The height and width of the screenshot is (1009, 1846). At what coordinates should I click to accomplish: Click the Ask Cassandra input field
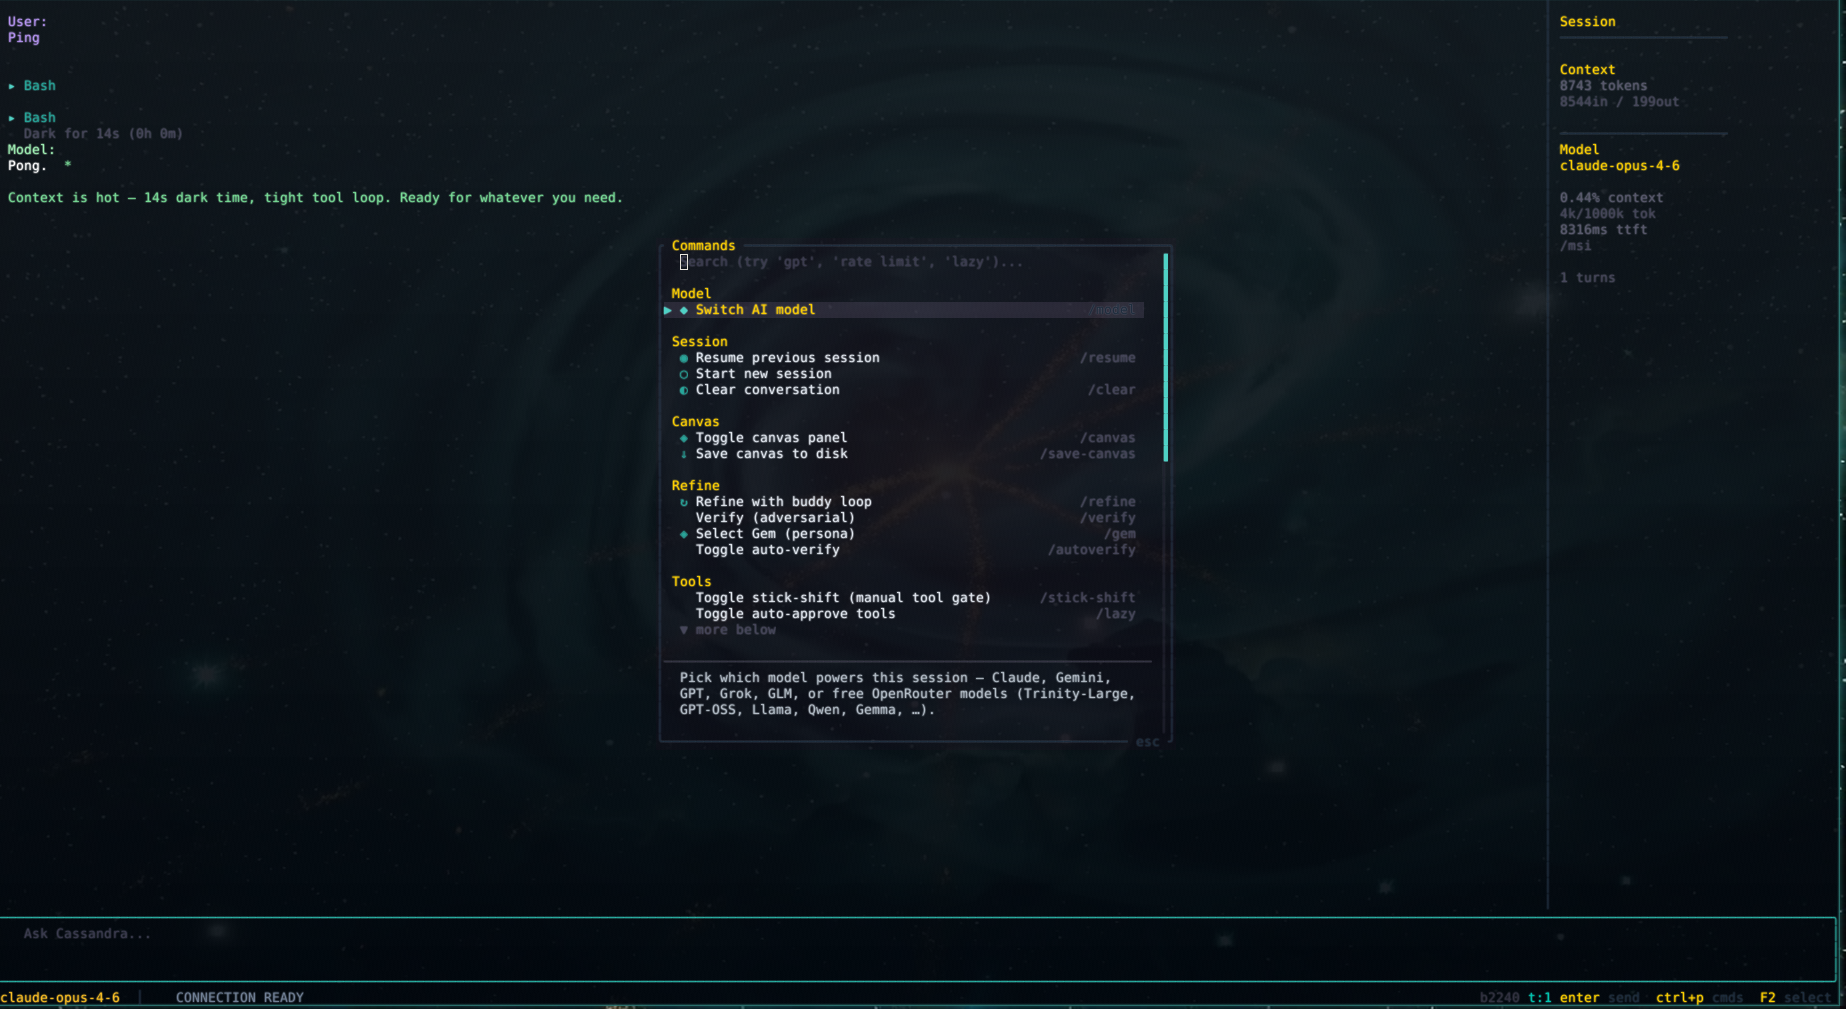(x=300, y=933)
